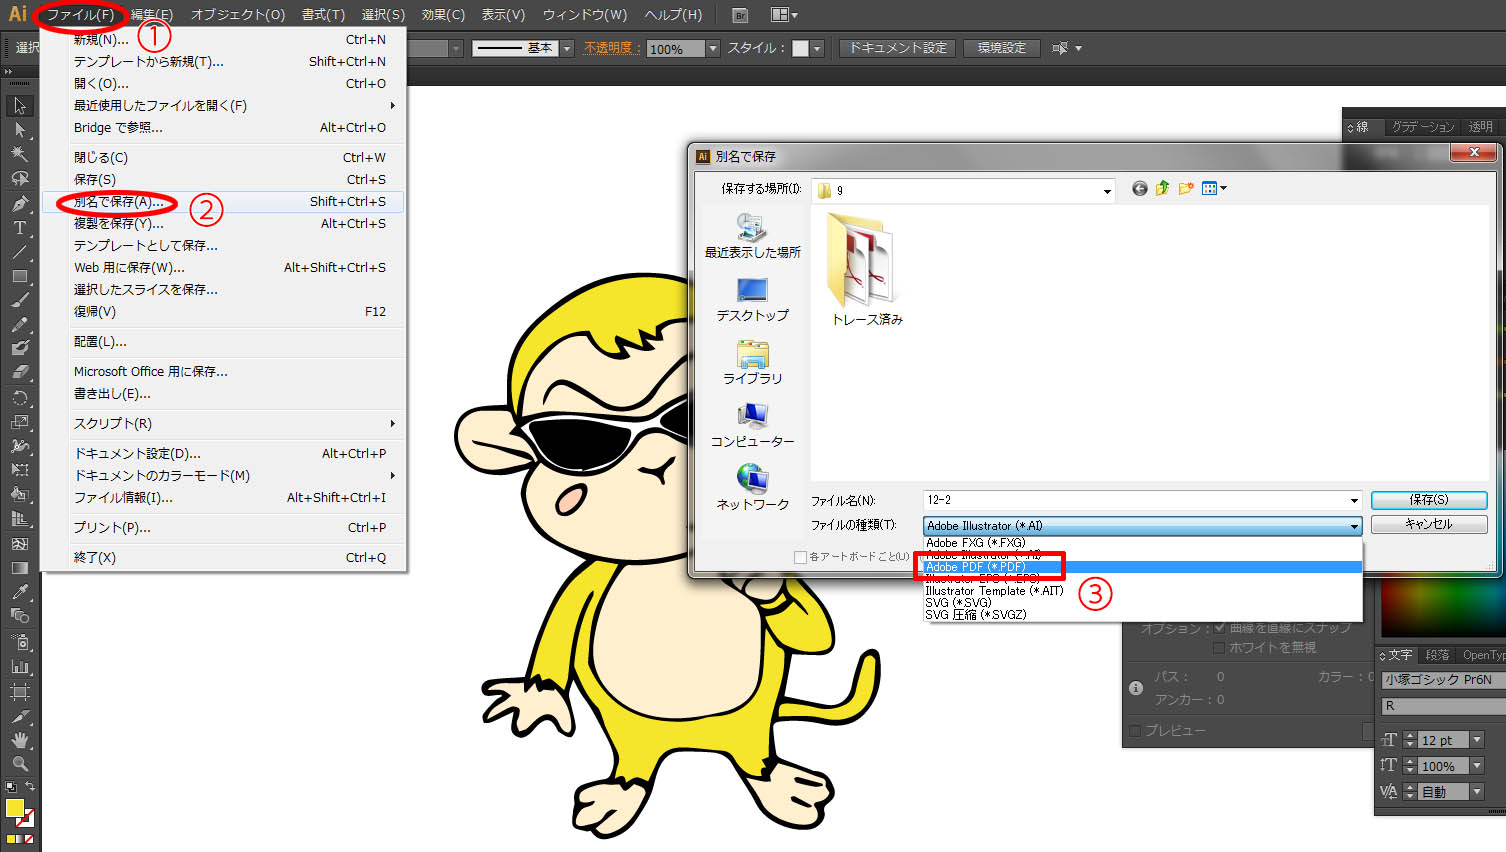This screenshot has width=1506, height=852.
Task: Select the Scale tool
Action: point(20,421)
